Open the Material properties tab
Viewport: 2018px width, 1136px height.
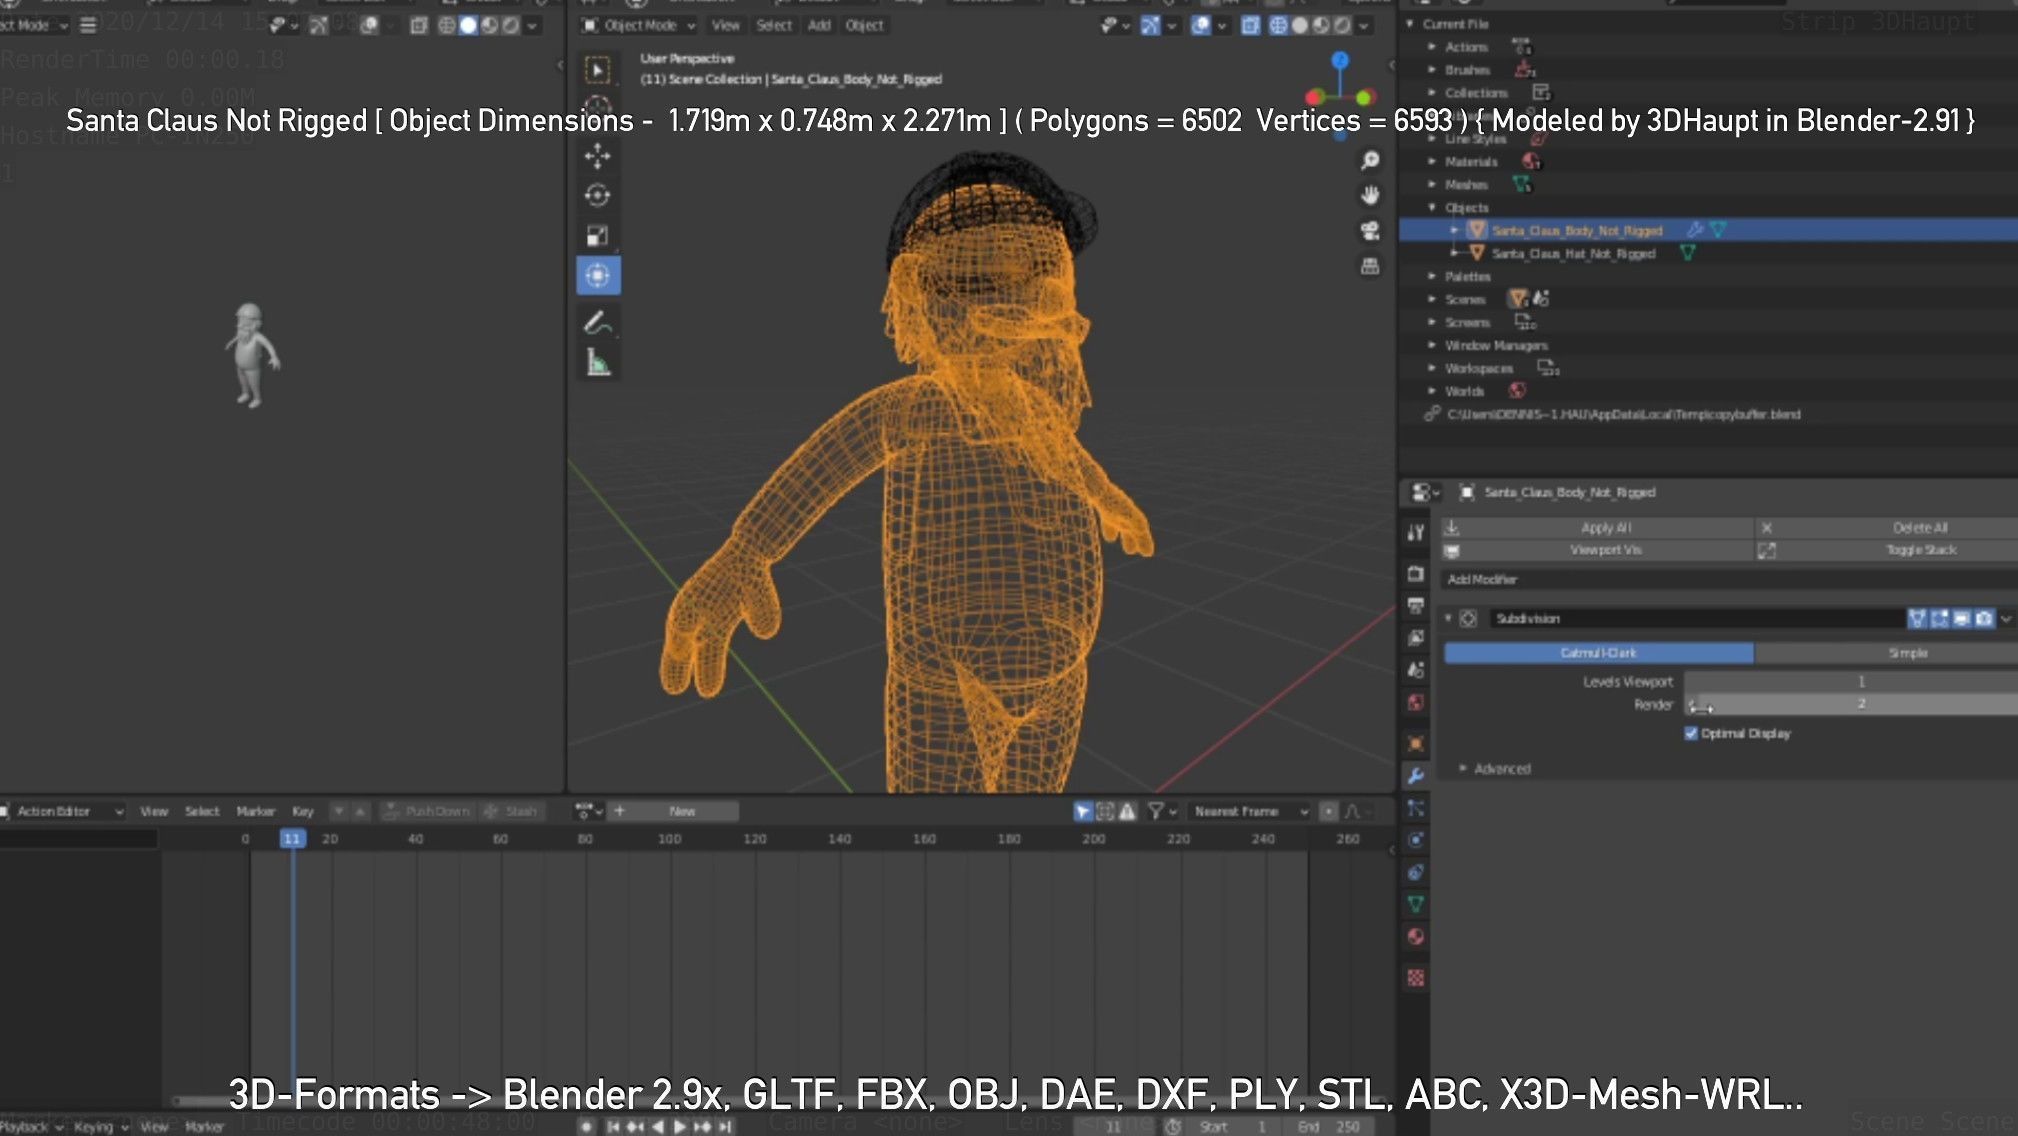coord(1415,937)
